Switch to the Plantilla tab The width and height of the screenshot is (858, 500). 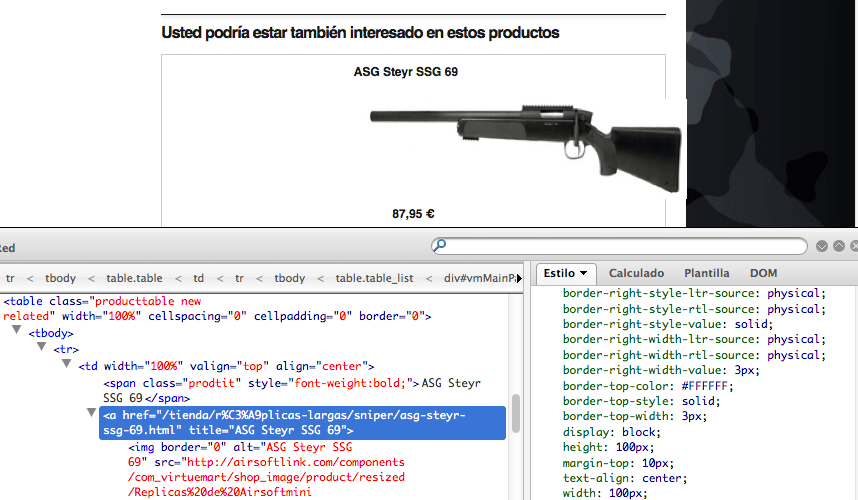(x=706, y=273)
